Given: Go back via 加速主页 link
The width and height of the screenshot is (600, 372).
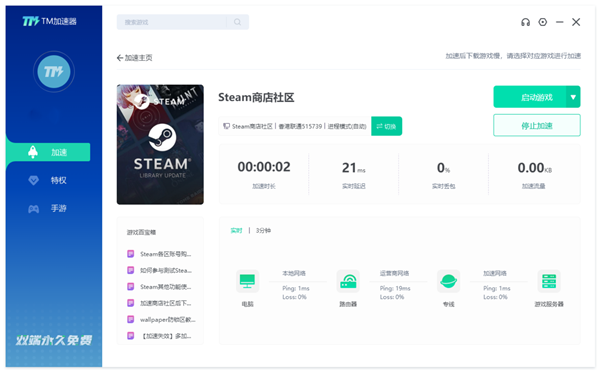Looking at the screenshot, I should click(135, 58).
